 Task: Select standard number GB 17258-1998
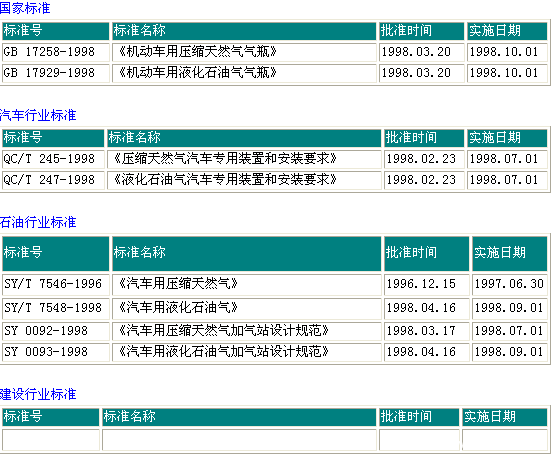pos(49,52)
